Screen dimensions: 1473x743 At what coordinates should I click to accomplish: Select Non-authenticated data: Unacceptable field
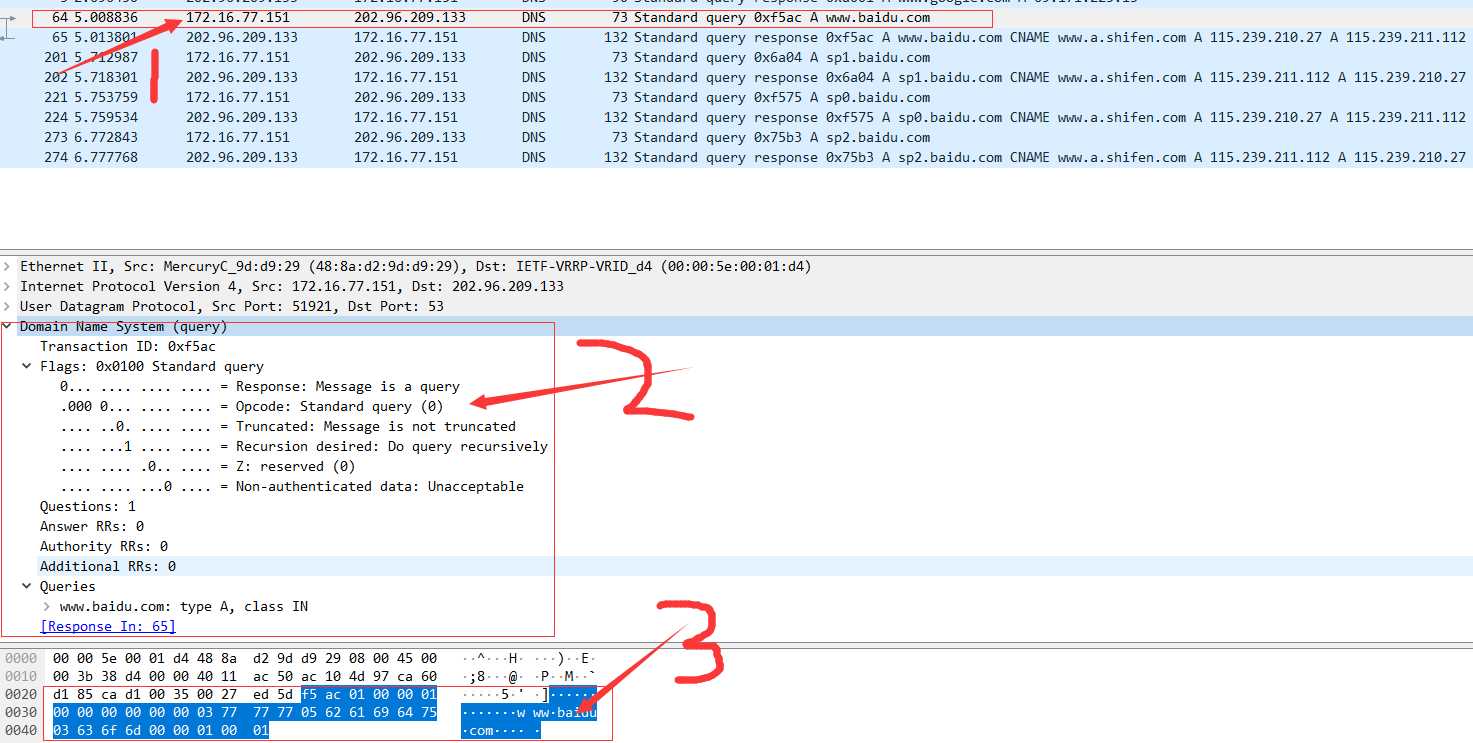[x=292, y=486]
